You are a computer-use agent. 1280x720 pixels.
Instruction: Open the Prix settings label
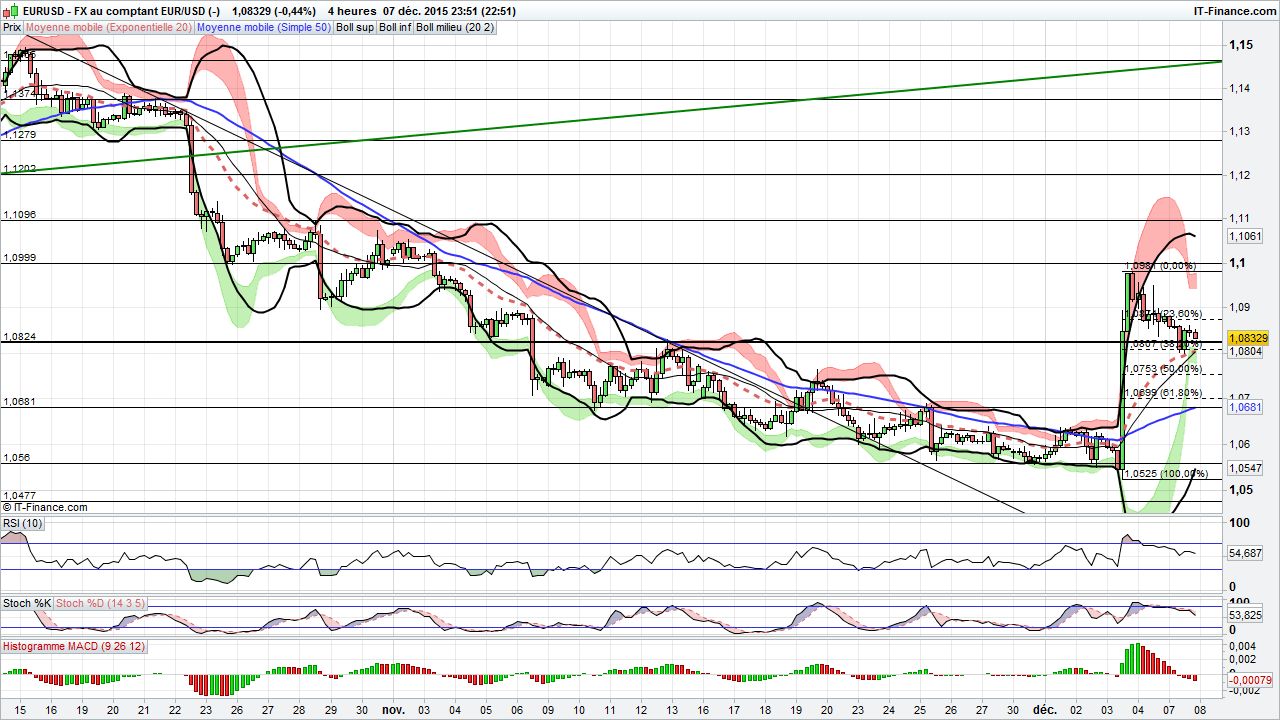(x=12, y=27)
